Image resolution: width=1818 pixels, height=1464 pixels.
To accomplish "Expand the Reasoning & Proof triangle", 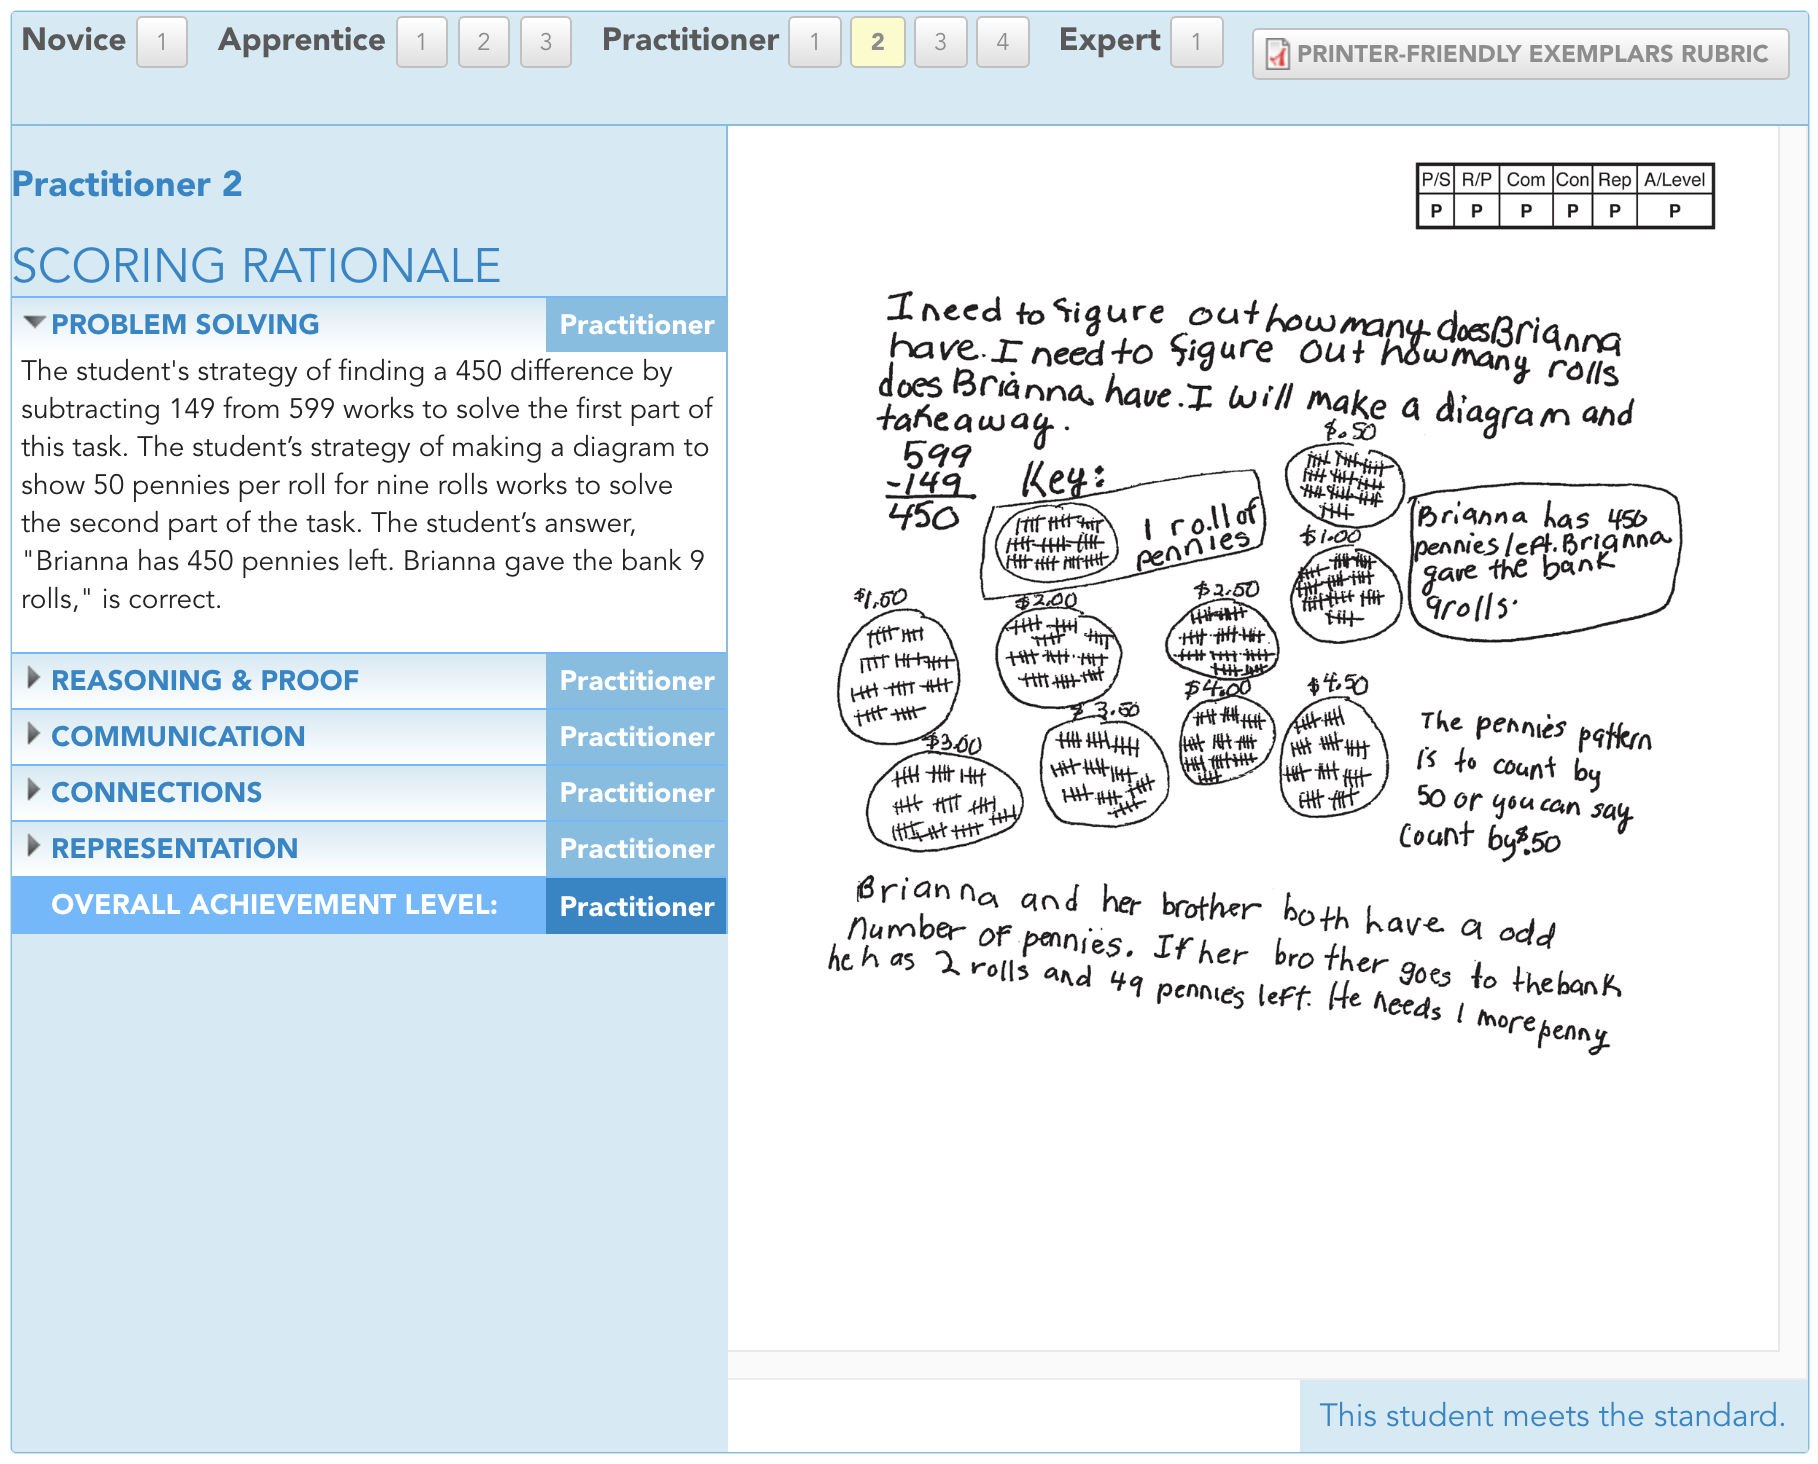I will point(34,678).
